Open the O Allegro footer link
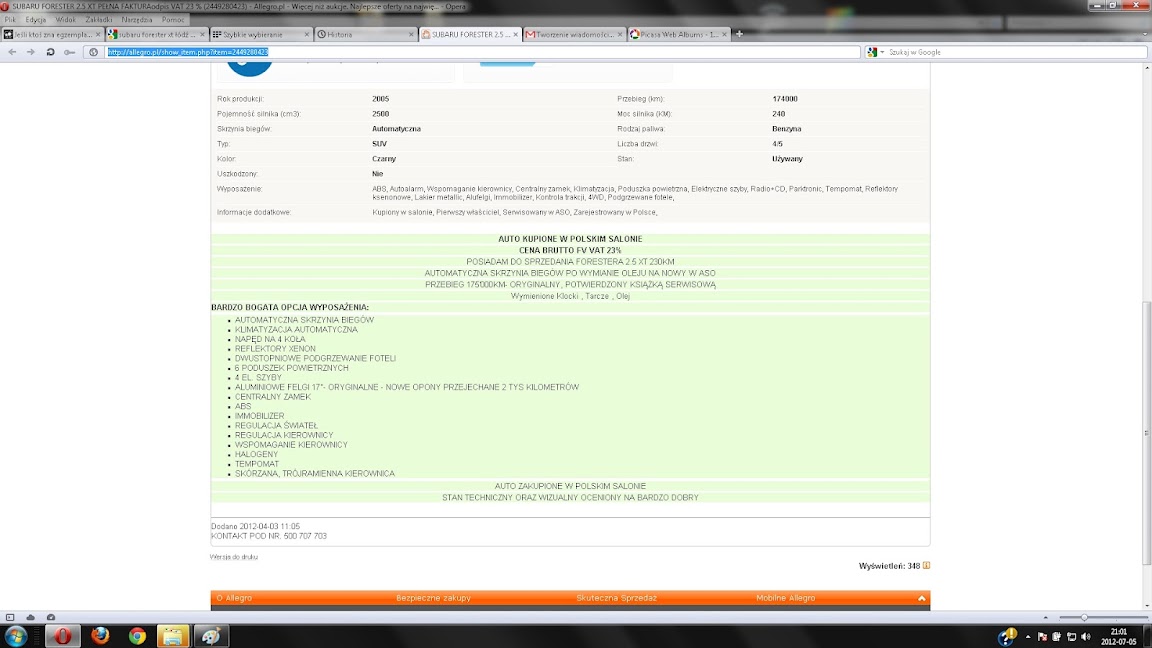This screenshot has width=1152, height=648. point(234,598)
